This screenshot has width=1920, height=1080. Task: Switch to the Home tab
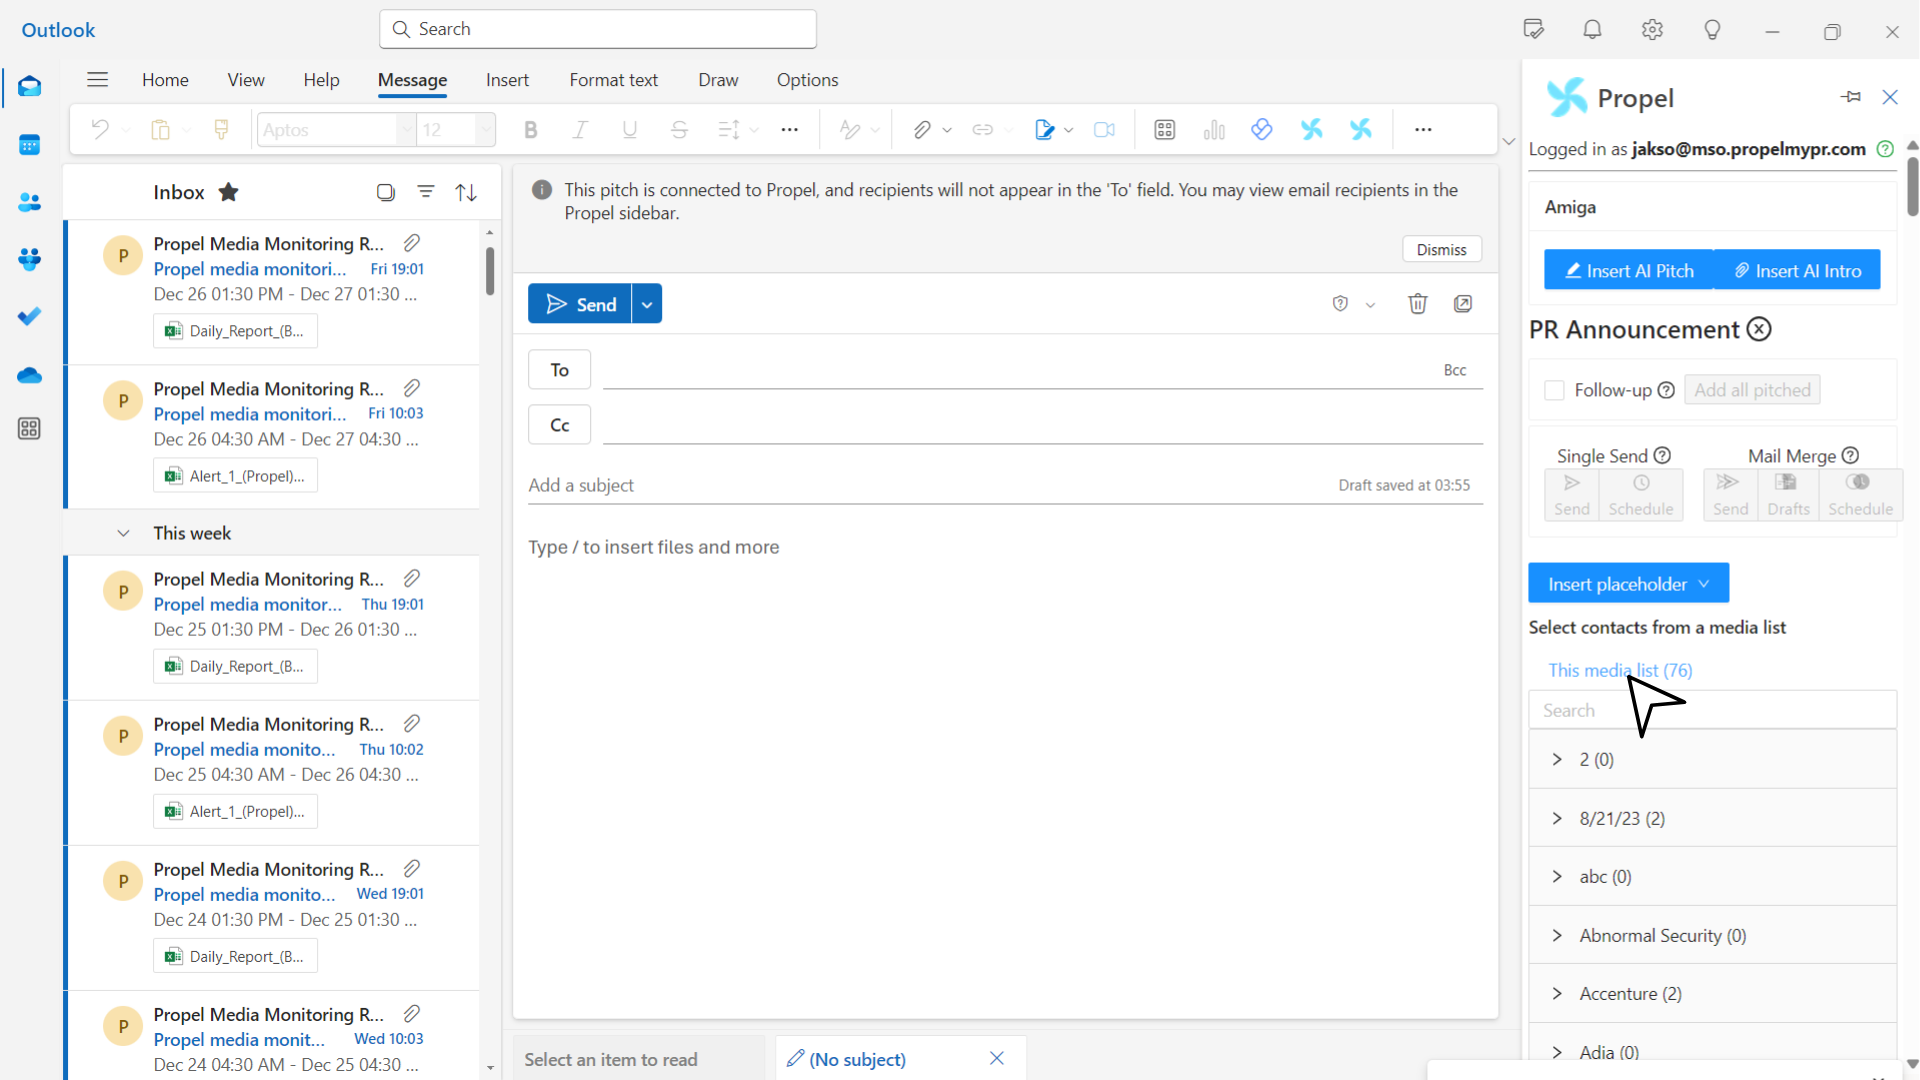click(165, 80)
